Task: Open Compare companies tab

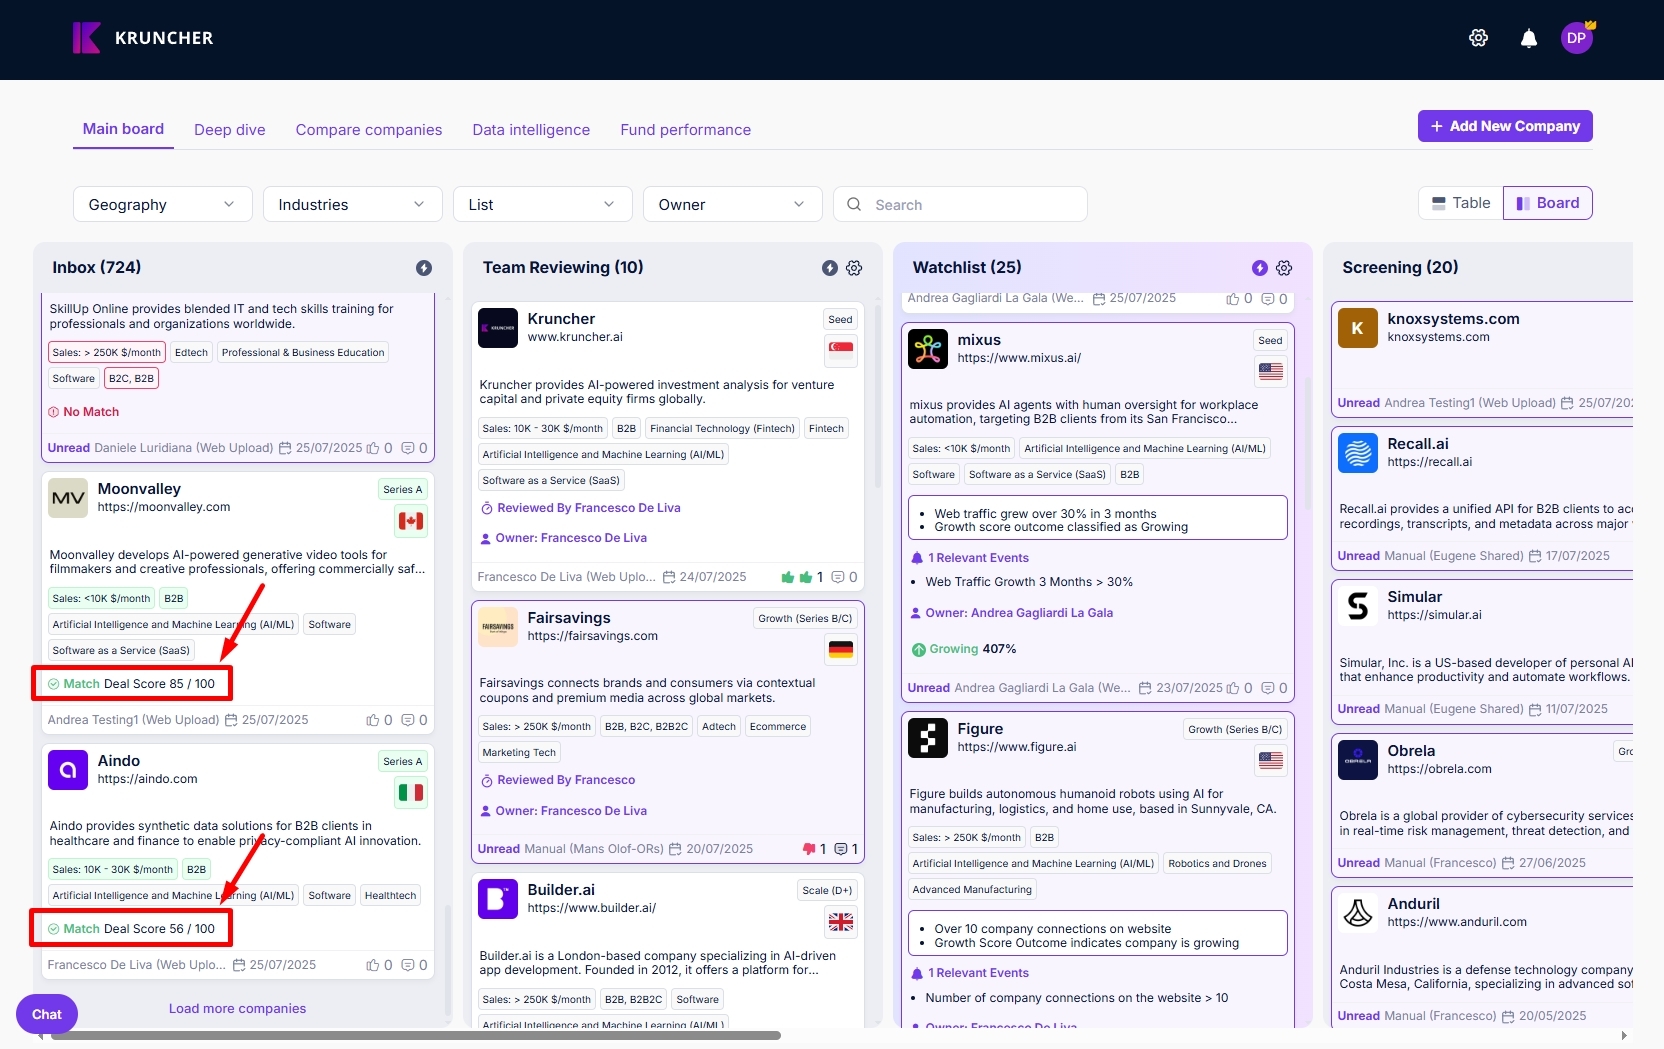Action: coord(369,130)
